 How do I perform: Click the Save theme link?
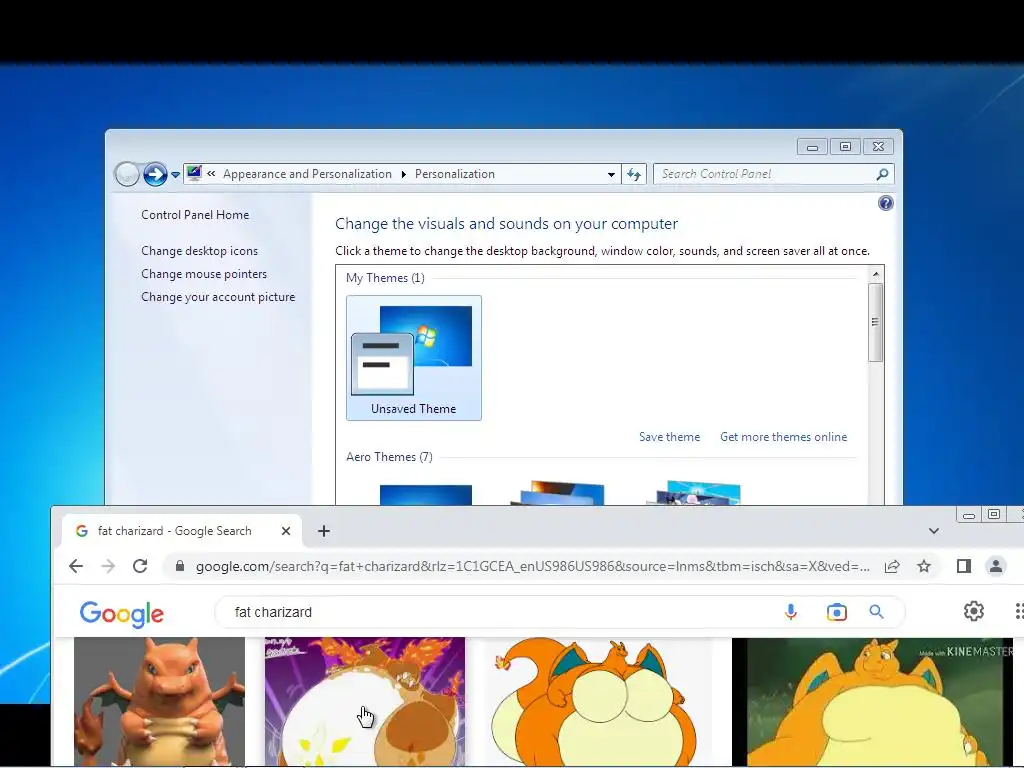(x=669, y=437)
